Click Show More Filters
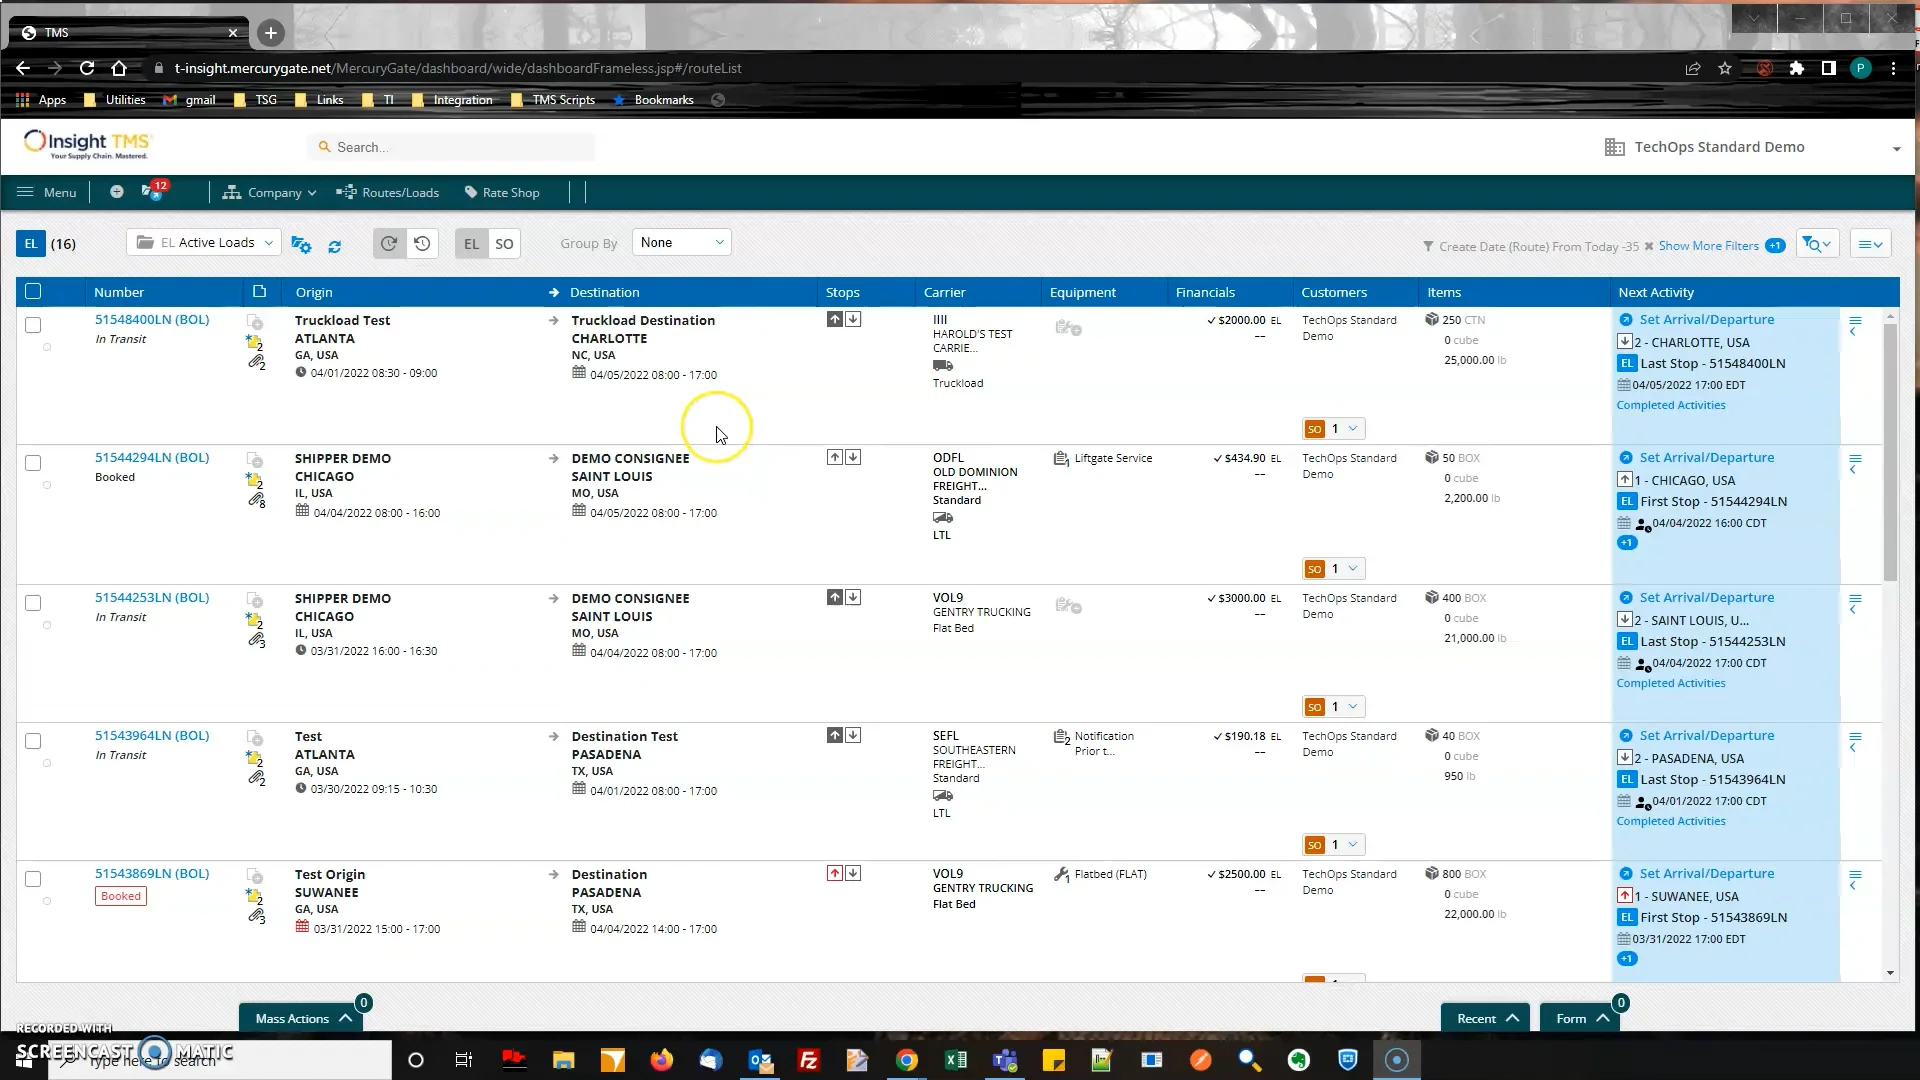This screenshot has height=1080, width=1920. (x=1707, y=246)
